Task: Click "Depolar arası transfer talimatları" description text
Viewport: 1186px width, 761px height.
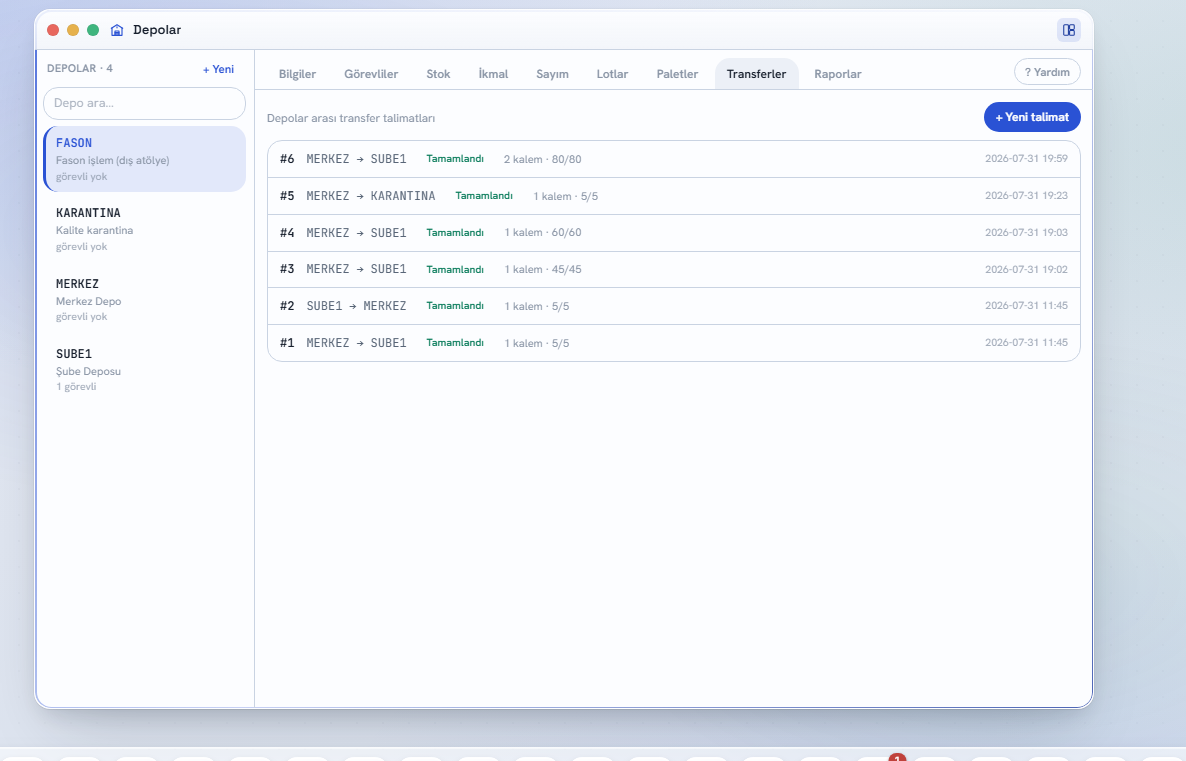Action: pyautogui.click(x=351, y=119)
